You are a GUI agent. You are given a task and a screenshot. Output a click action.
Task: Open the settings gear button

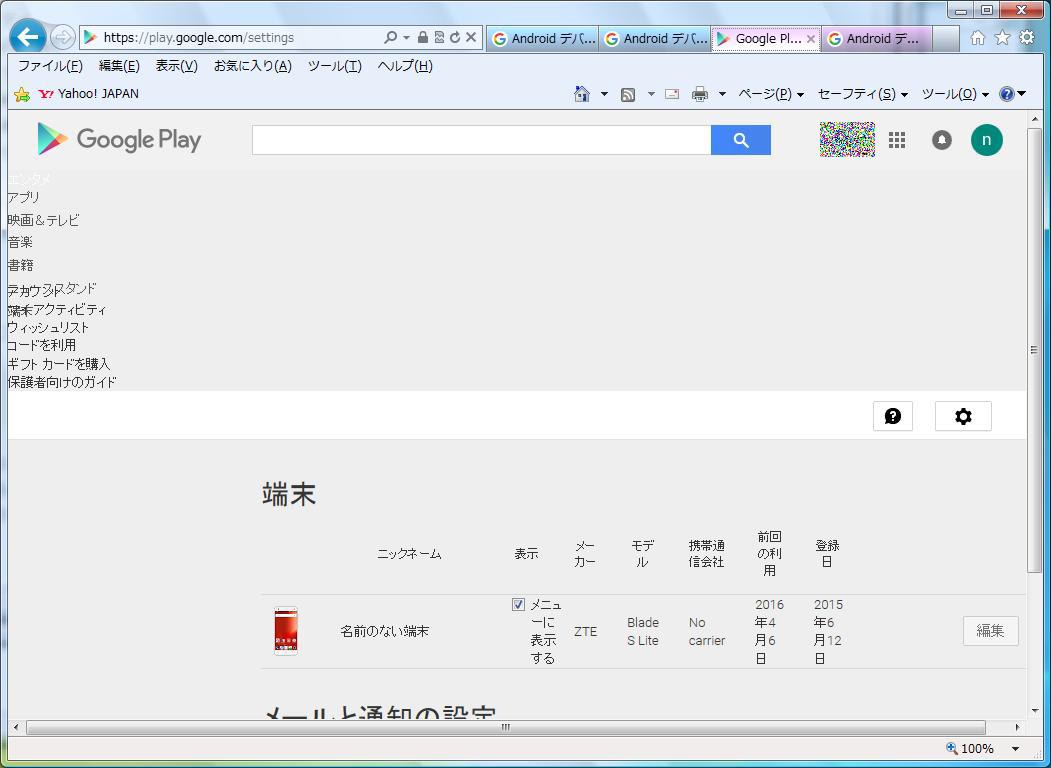[963, 416]
